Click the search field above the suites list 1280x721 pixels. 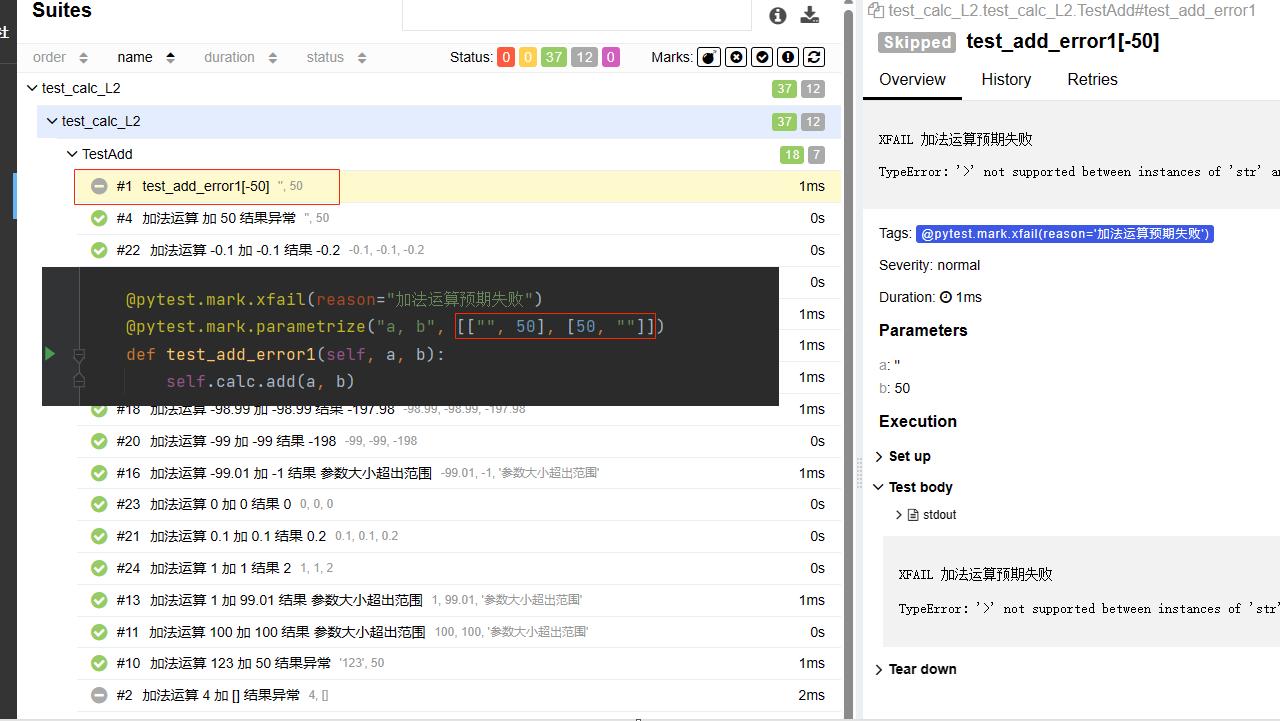576,14
